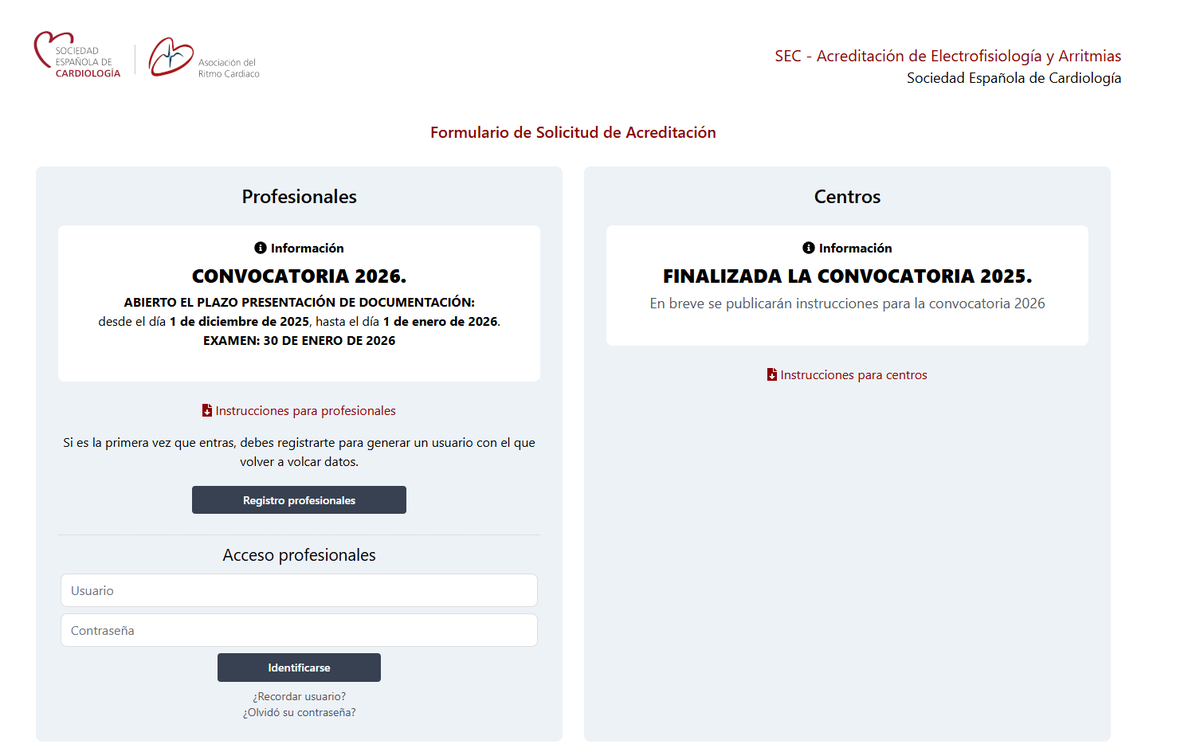Click the ¿Olvidó su contraseña? link
Image resolution: width=1200 pixels, height=744 pixels.
tap(299, 713)
